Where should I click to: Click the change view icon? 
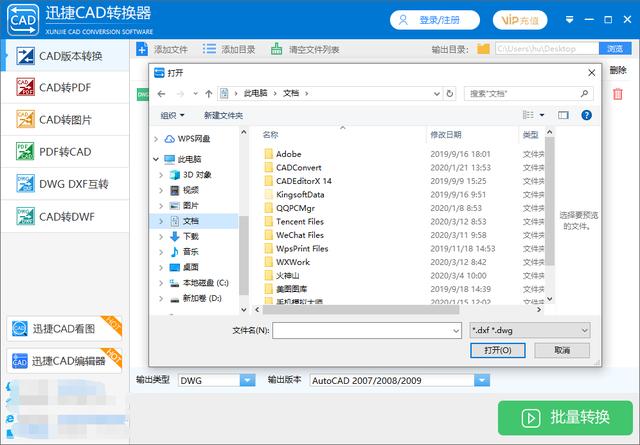click(x=528, y=115)
